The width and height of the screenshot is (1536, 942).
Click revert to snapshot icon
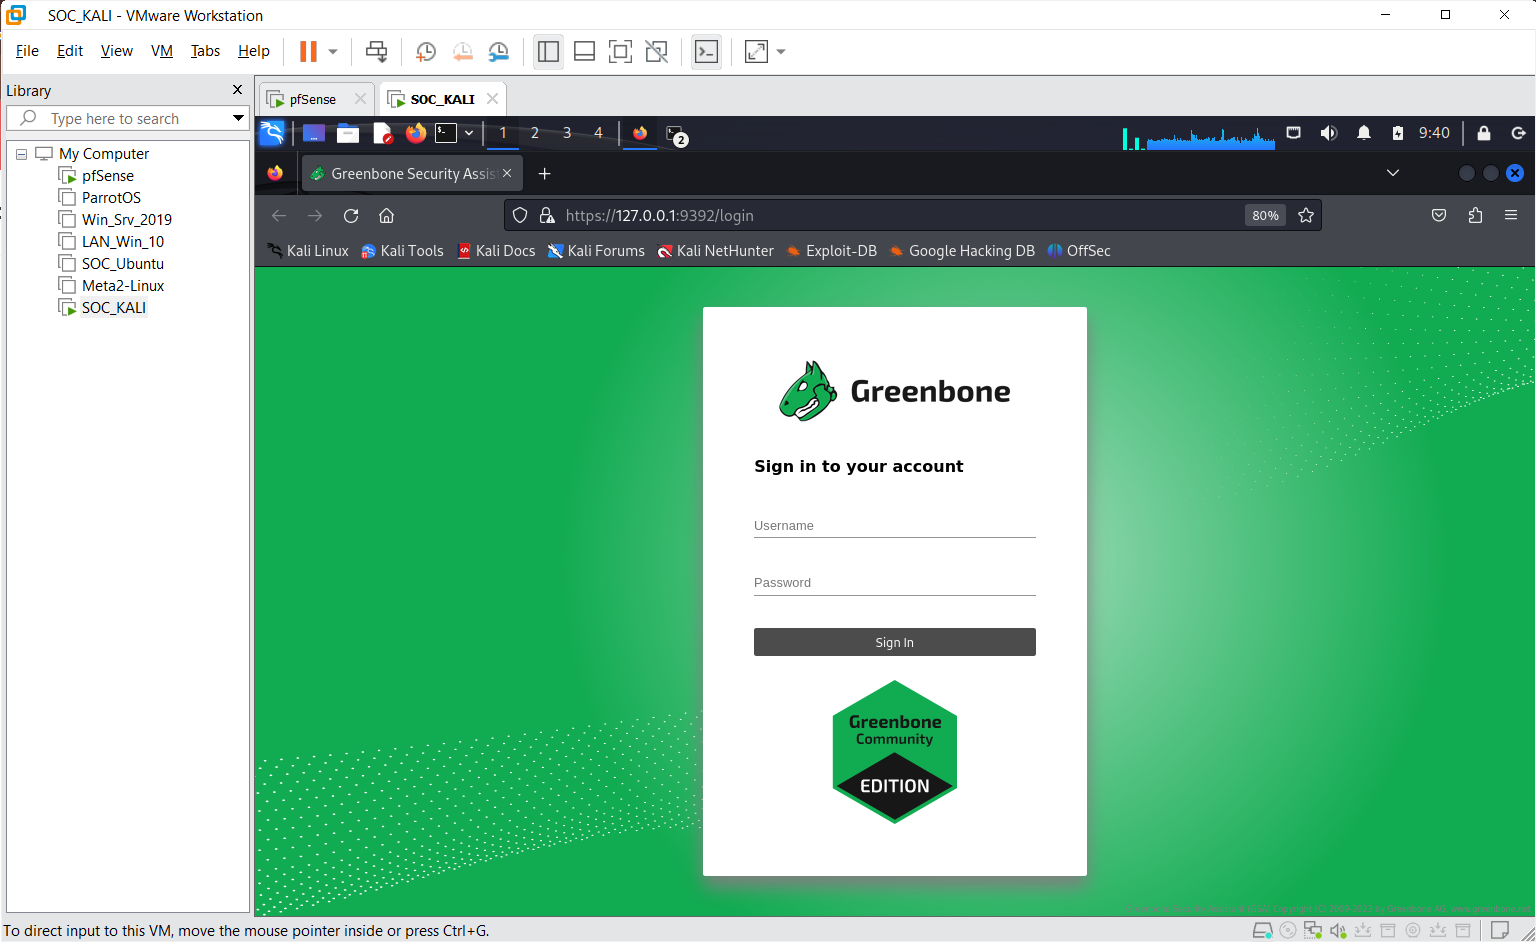point(462,52)
